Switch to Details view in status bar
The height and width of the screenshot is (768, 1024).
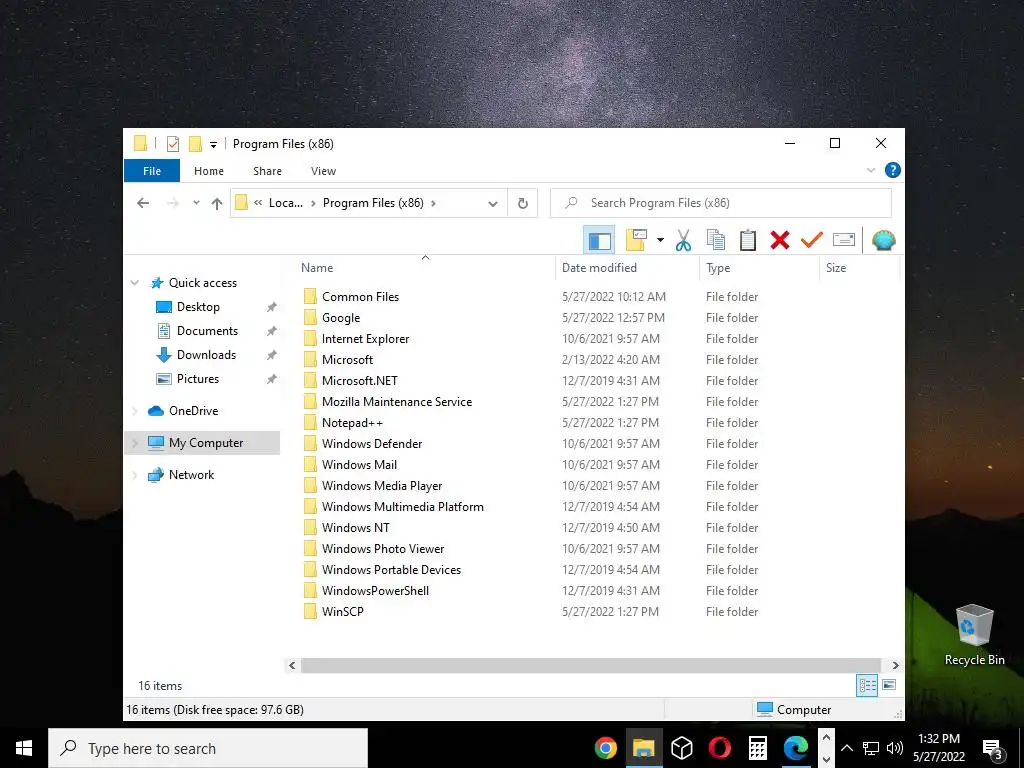click(867, 685)
